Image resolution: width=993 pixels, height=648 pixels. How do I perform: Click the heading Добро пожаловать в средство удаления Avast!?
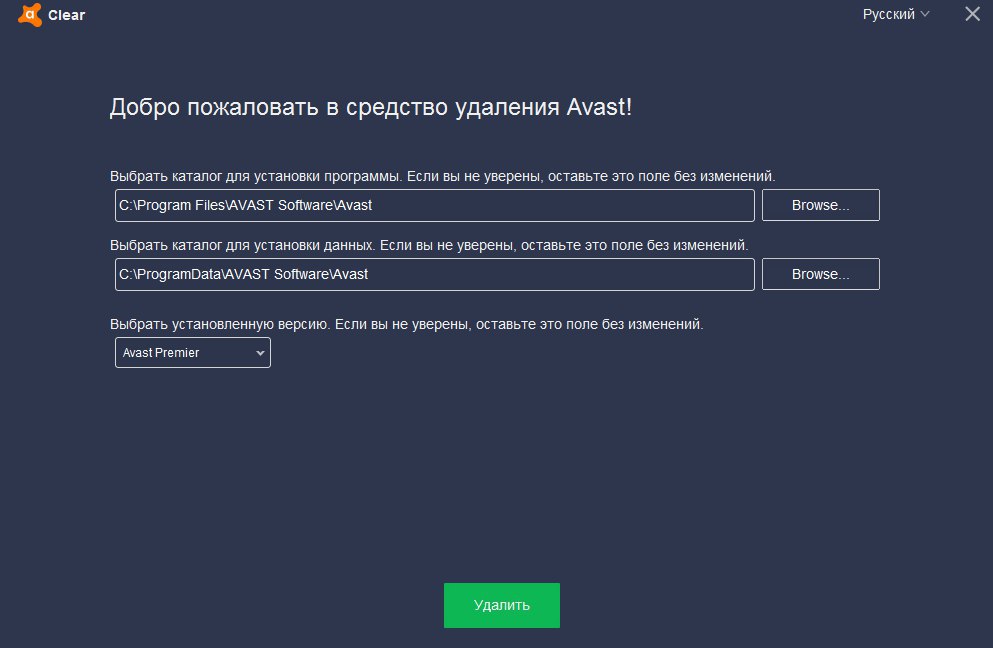[370, 107]
